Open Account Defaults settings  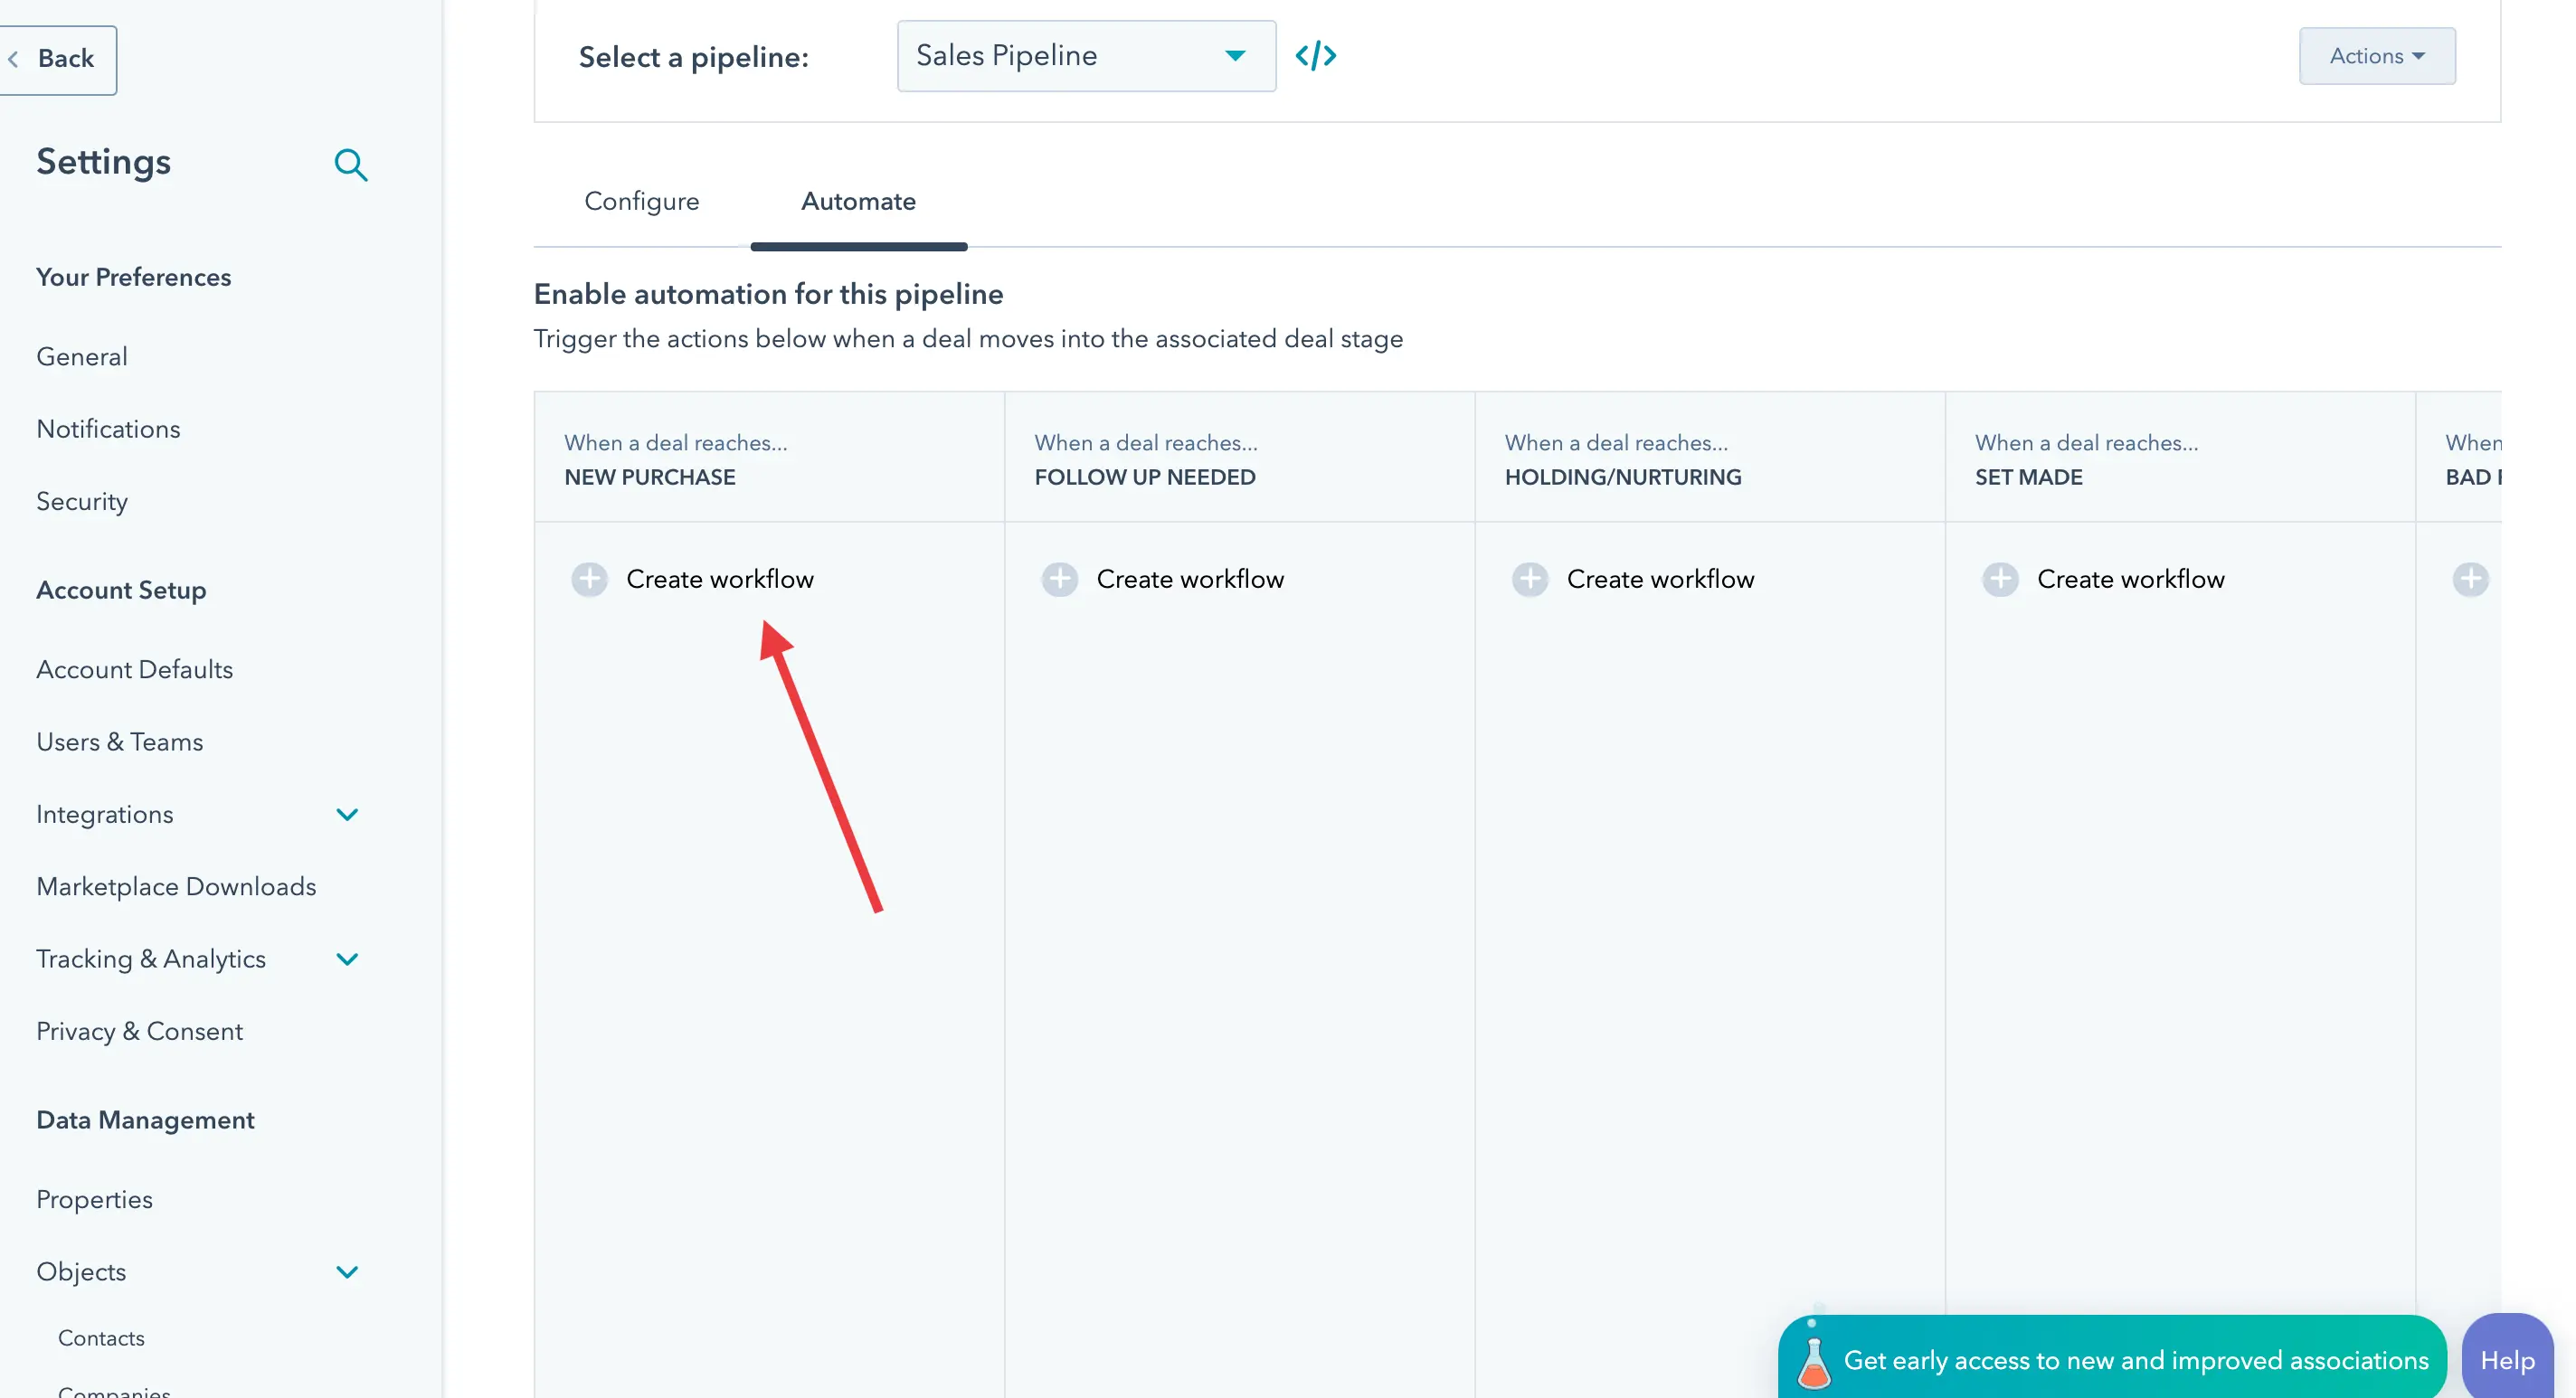(x=134, y=670)
